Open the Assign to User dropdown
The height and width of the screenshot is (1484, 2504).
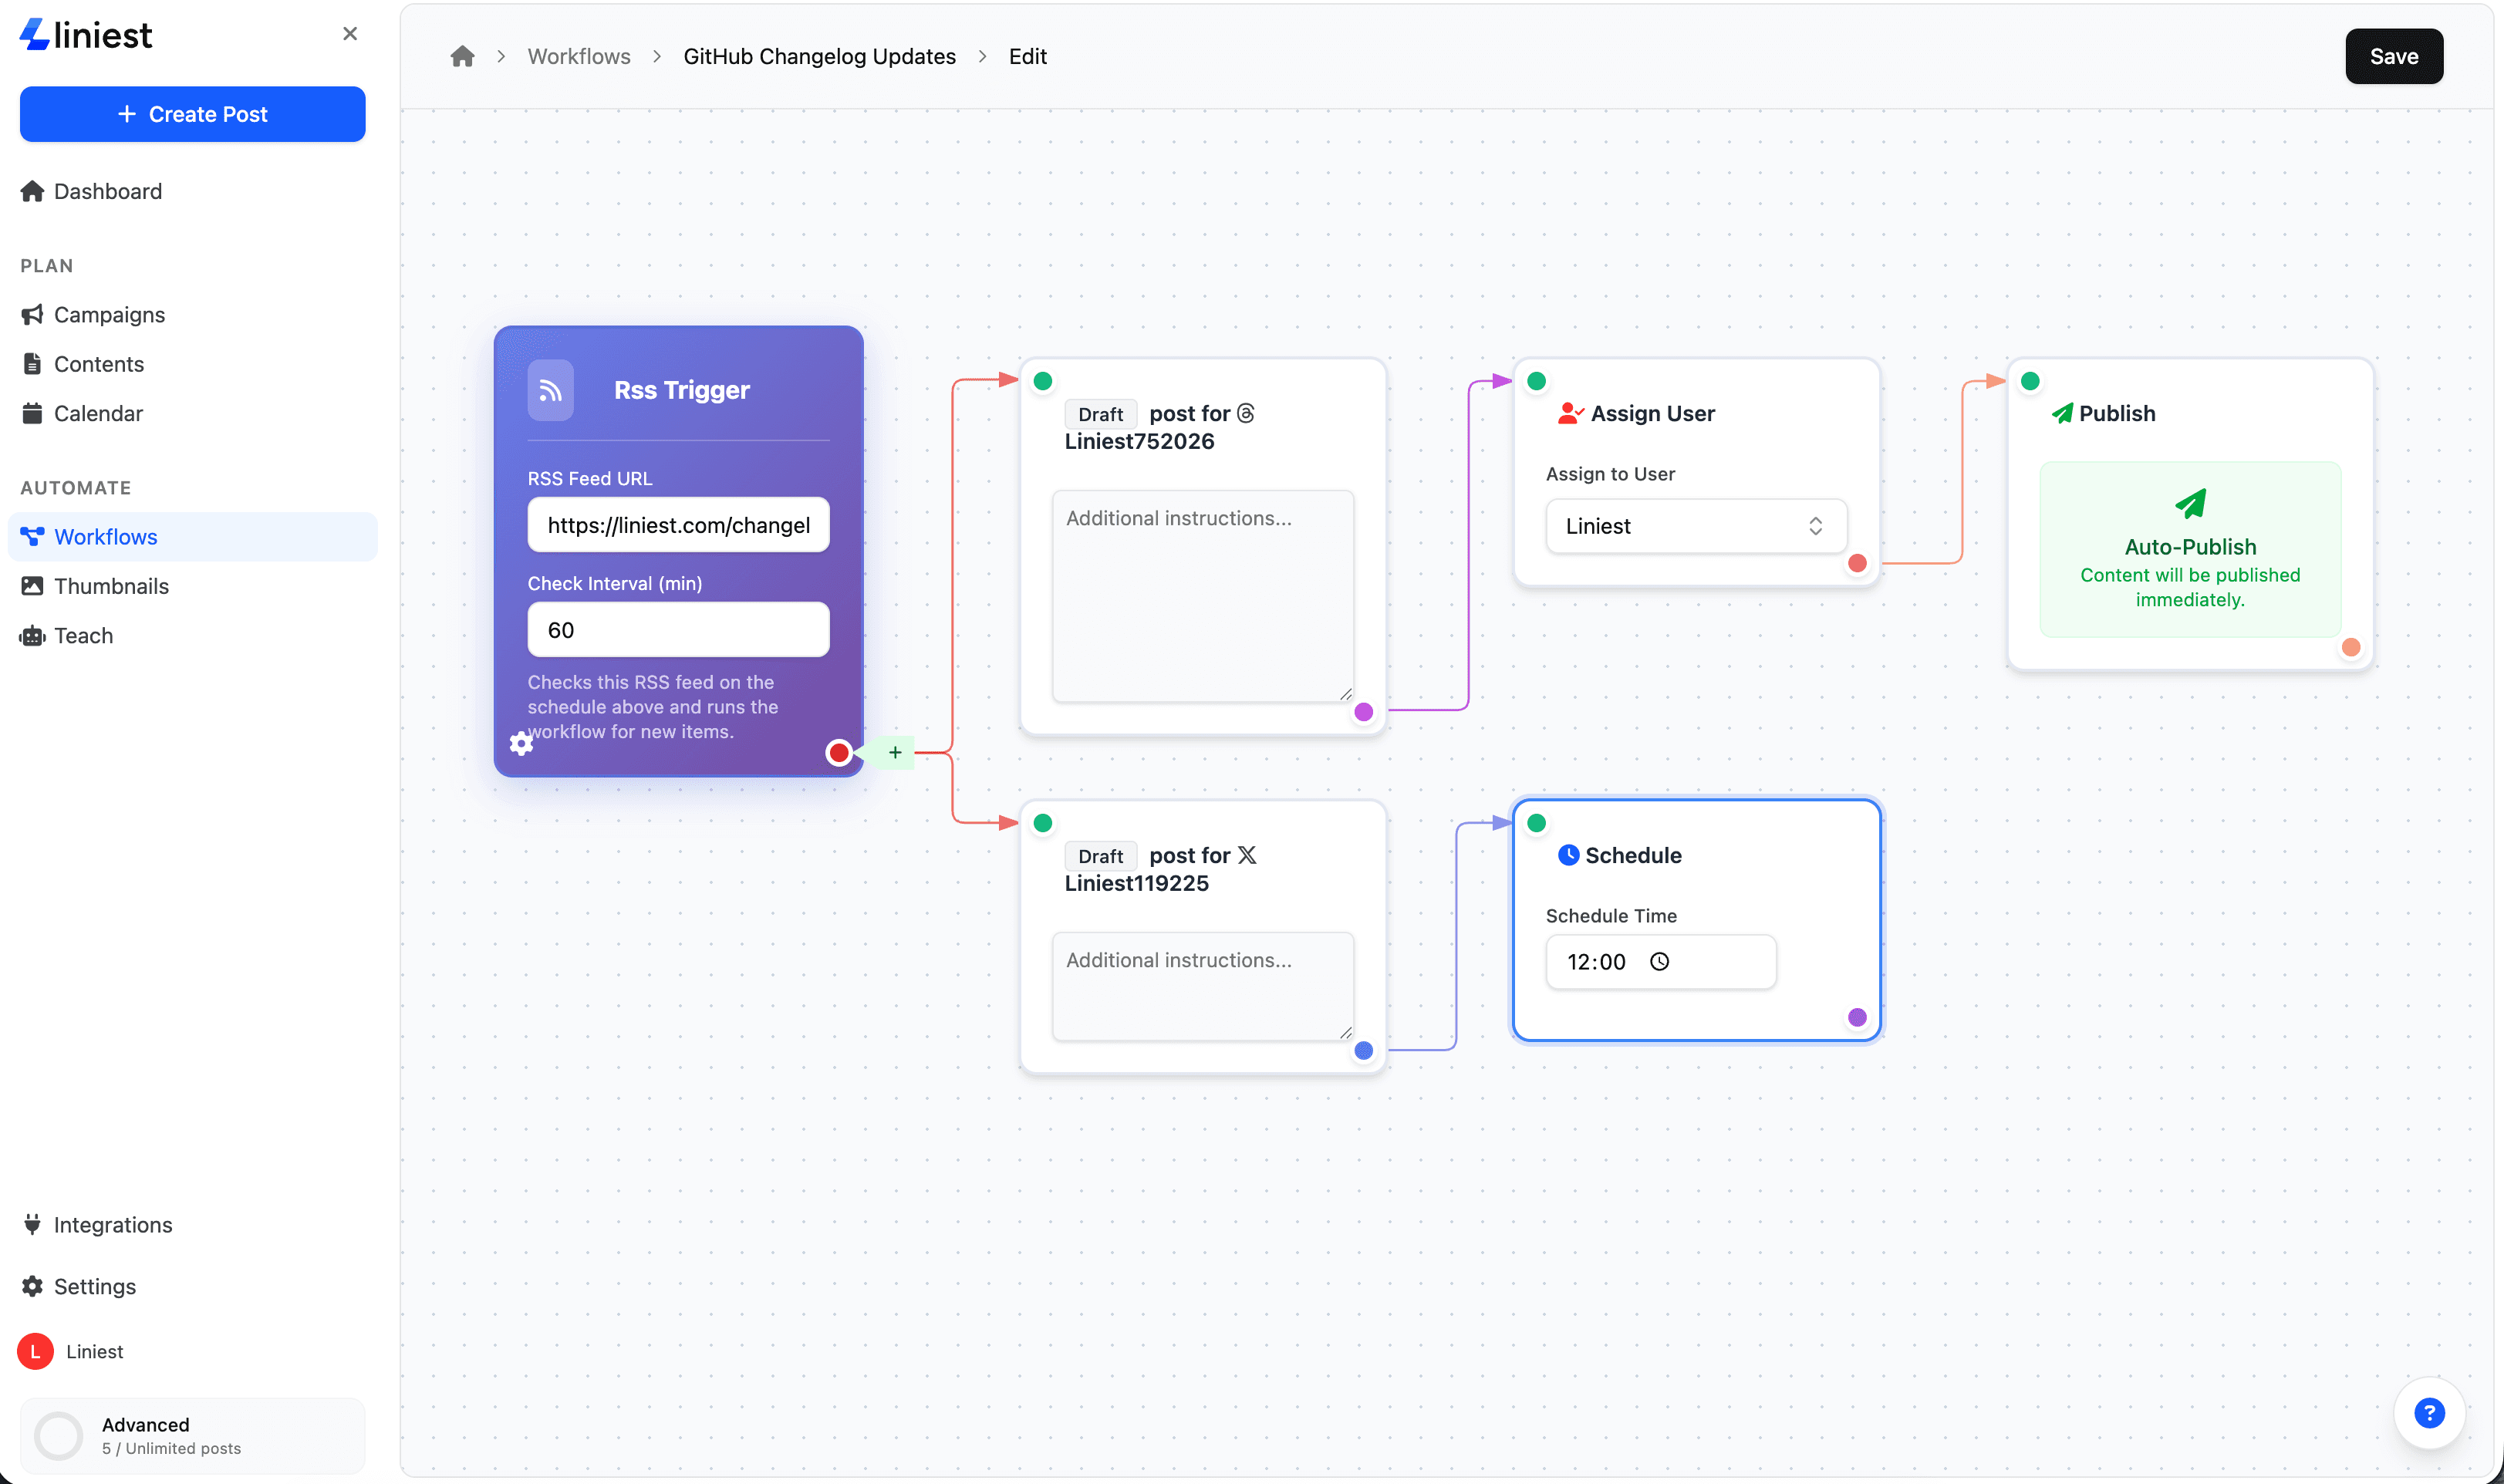pos(1694,526)
